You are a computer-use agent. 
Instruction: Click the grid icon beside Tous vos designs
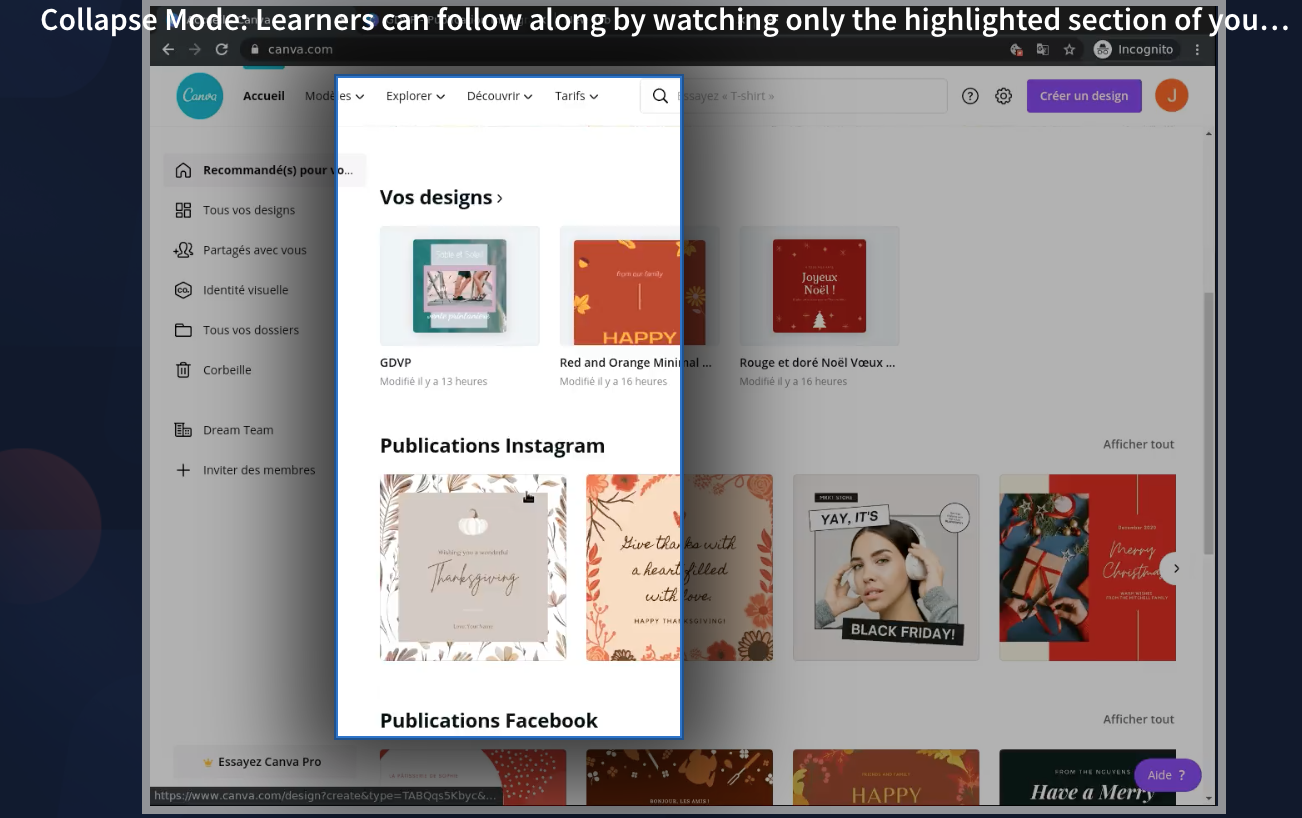pyautogui.click(x=183, y=210)
